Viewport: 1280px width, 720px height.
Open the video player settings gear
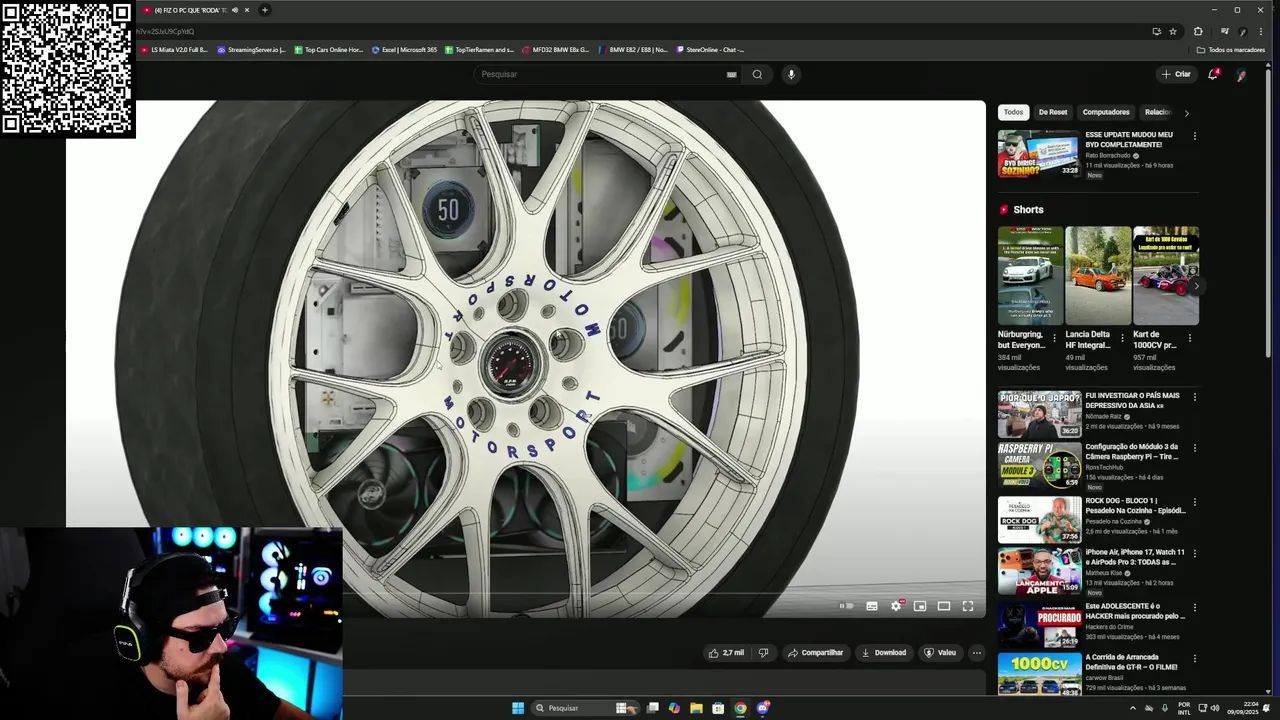[896, 606]
